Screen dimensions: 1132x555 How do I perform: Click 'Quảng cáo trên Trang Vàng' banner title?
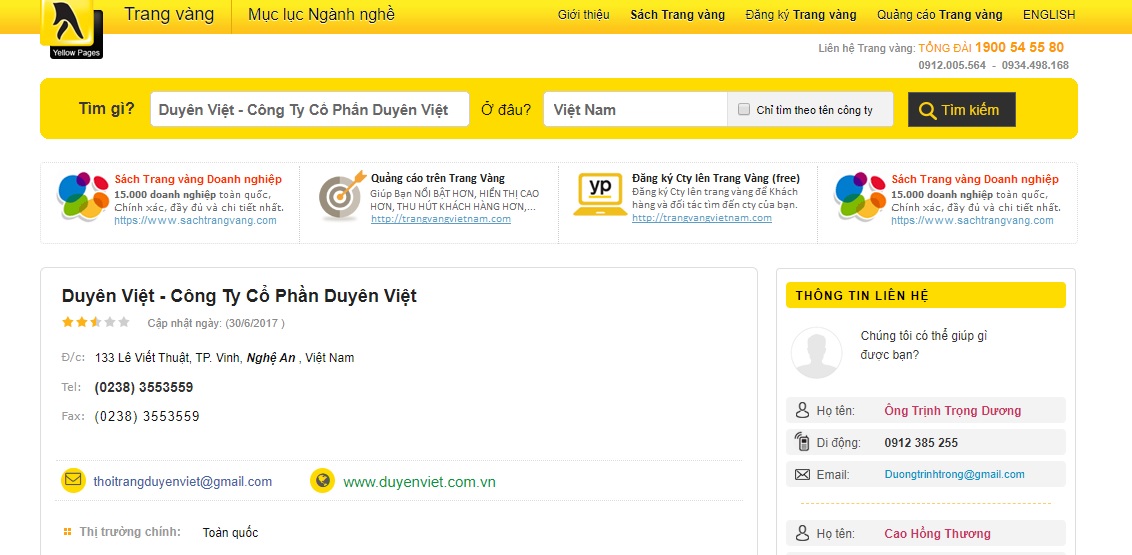click(437, 178)
